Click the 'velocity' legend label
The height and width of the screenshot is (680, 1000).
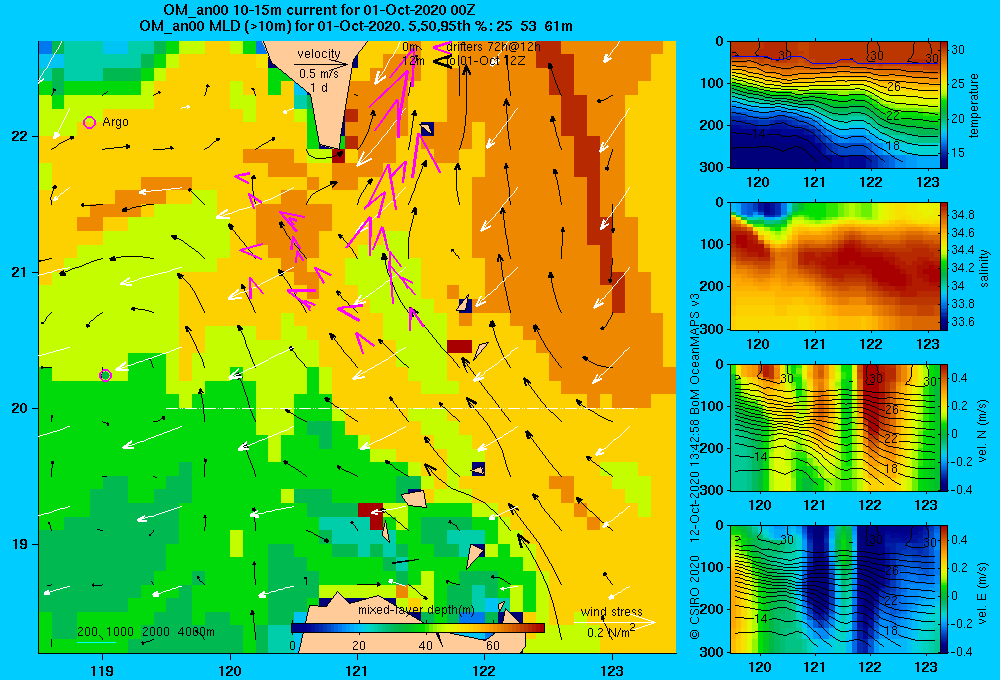[x=319, y=54]
